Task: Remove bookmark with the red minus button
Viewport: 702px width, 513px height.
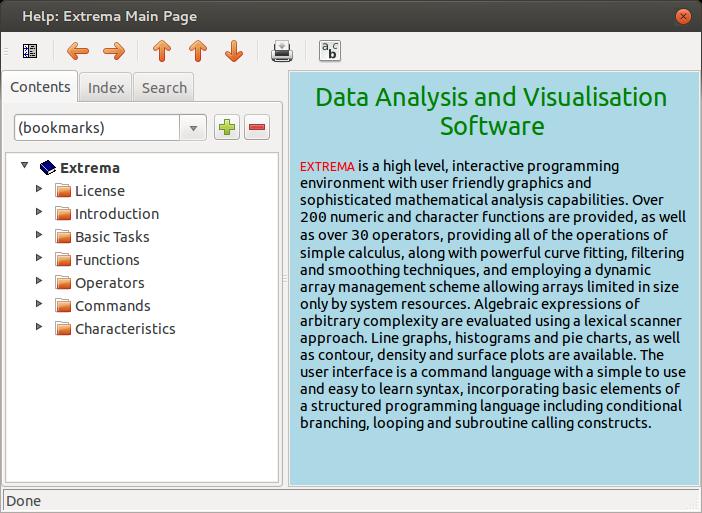Action: click(x=257, y=127)
